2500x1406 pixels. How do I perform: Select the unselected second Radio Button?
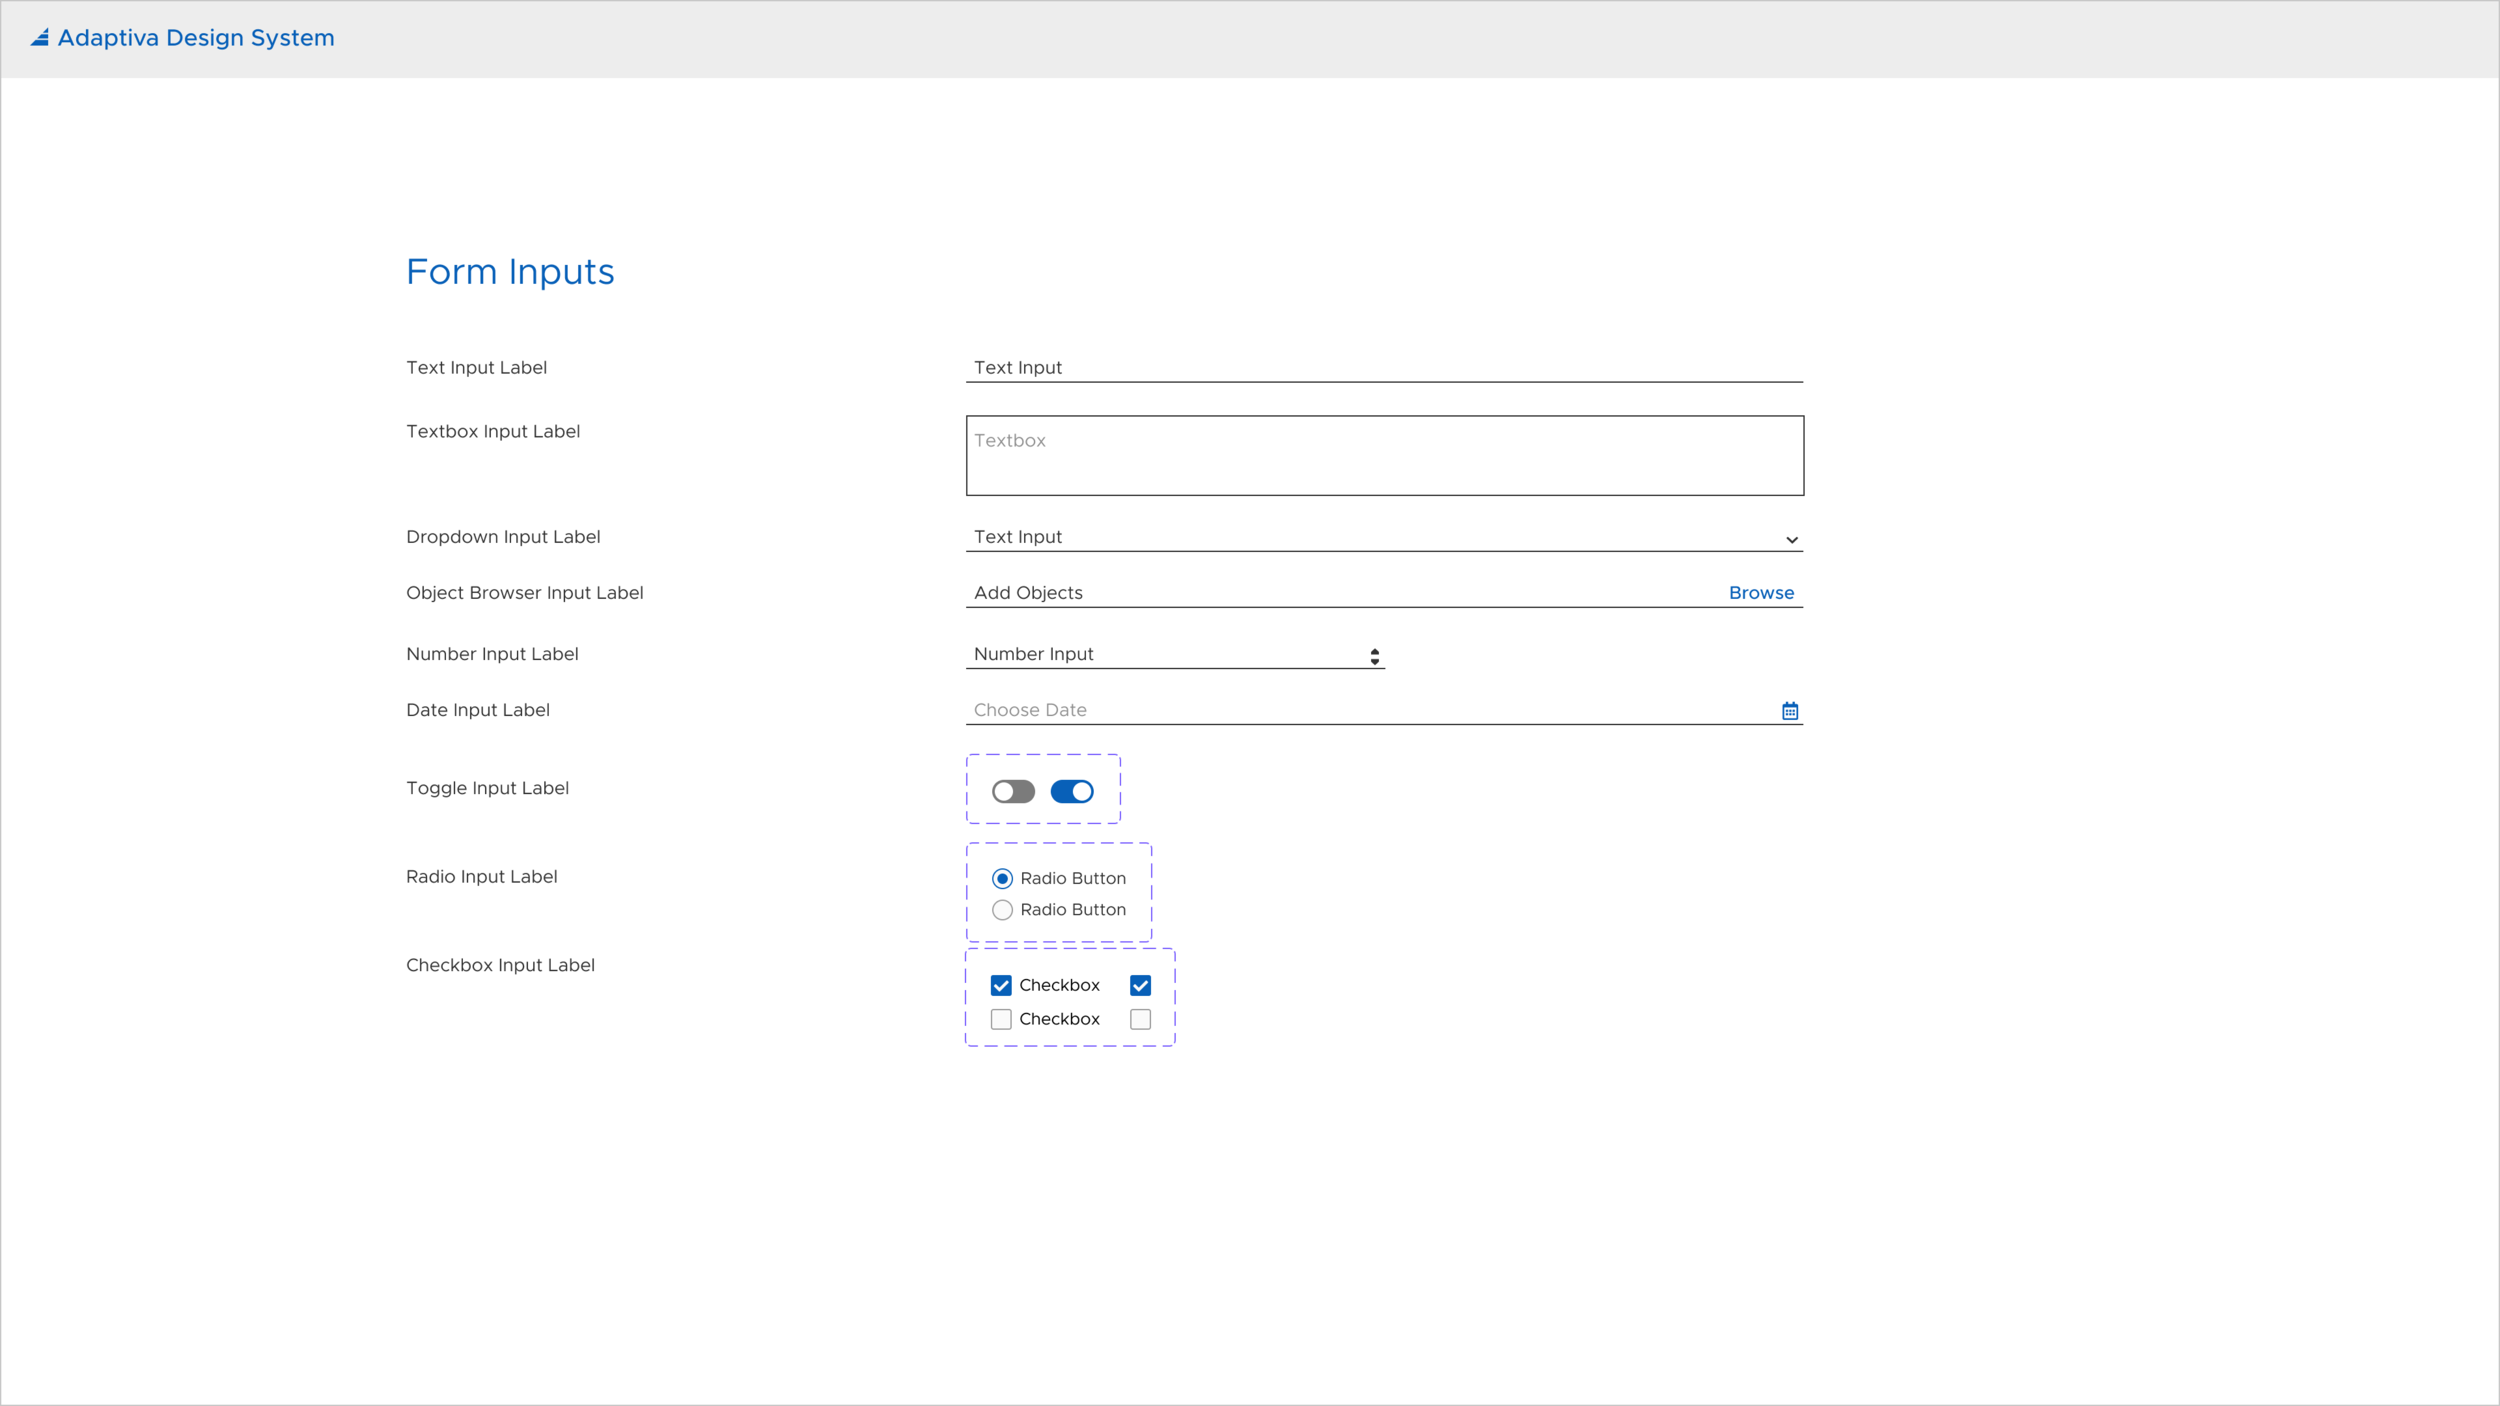[x=1002, y=910]
